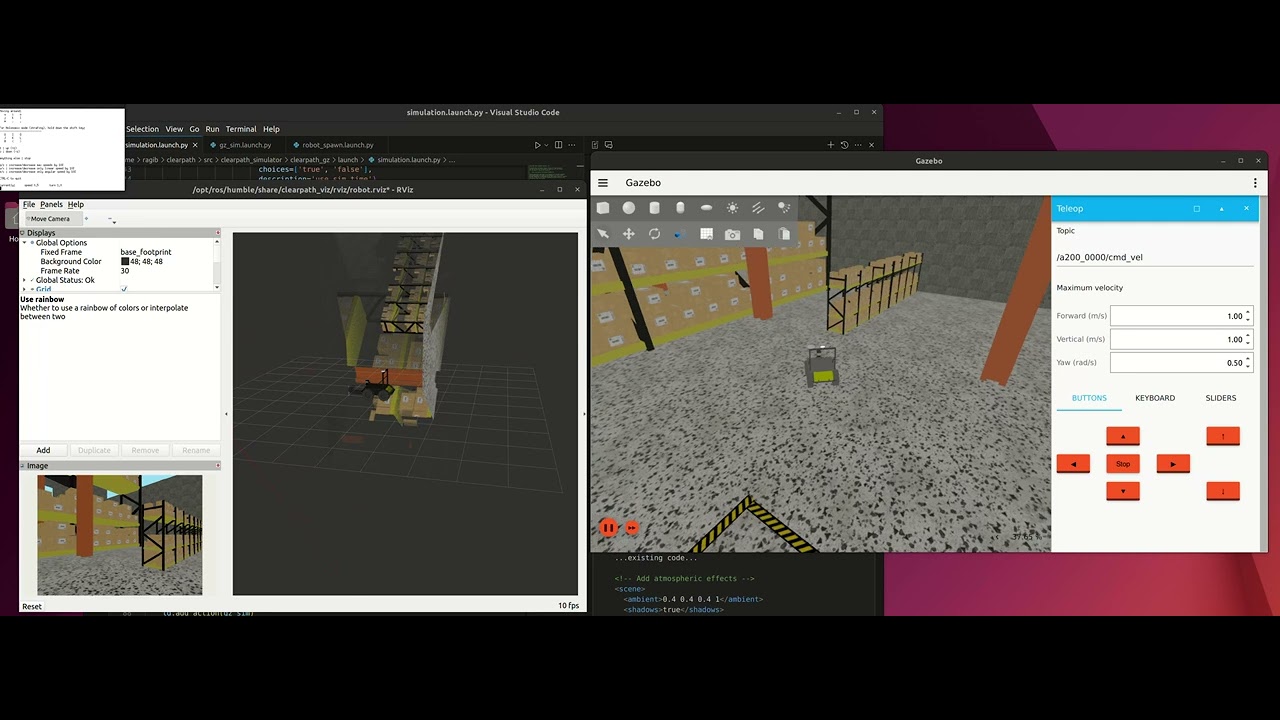This screenshot has width=1280, height=720.
Task: Insert a cylinder shape in Gazebo
Action: [655, 208]
